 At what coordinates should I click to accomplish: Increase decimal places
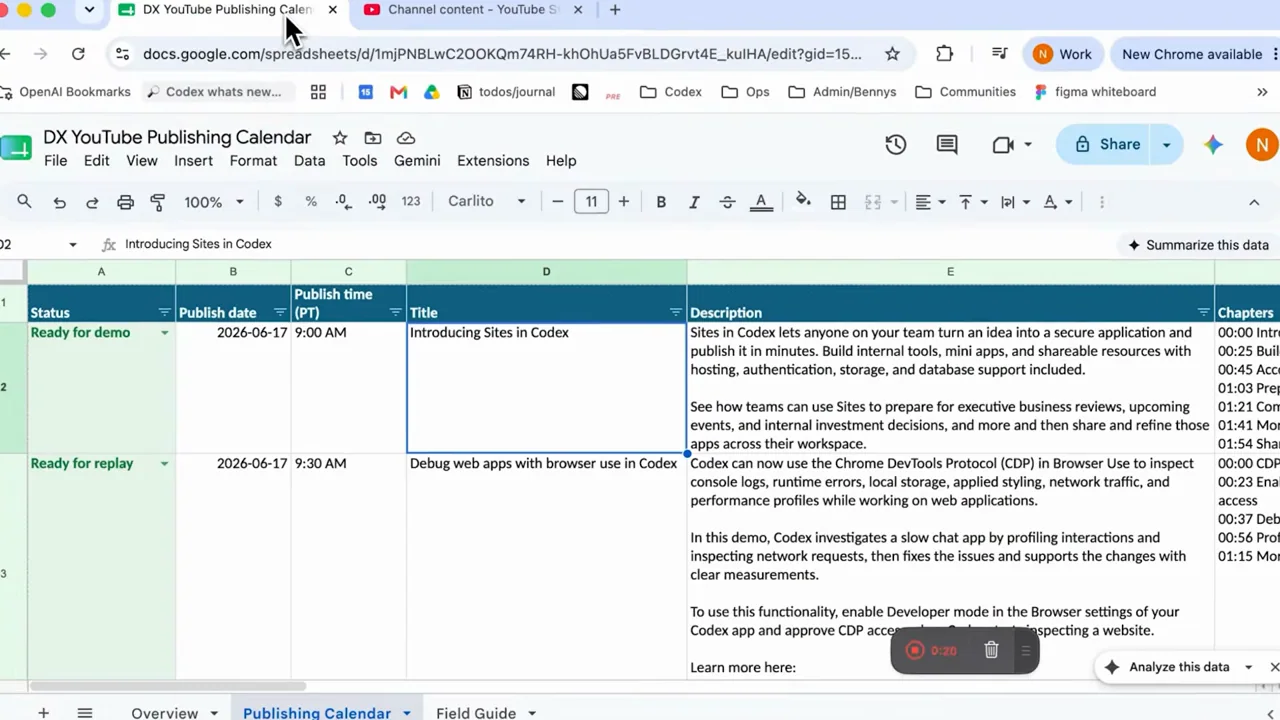[377, 202]
